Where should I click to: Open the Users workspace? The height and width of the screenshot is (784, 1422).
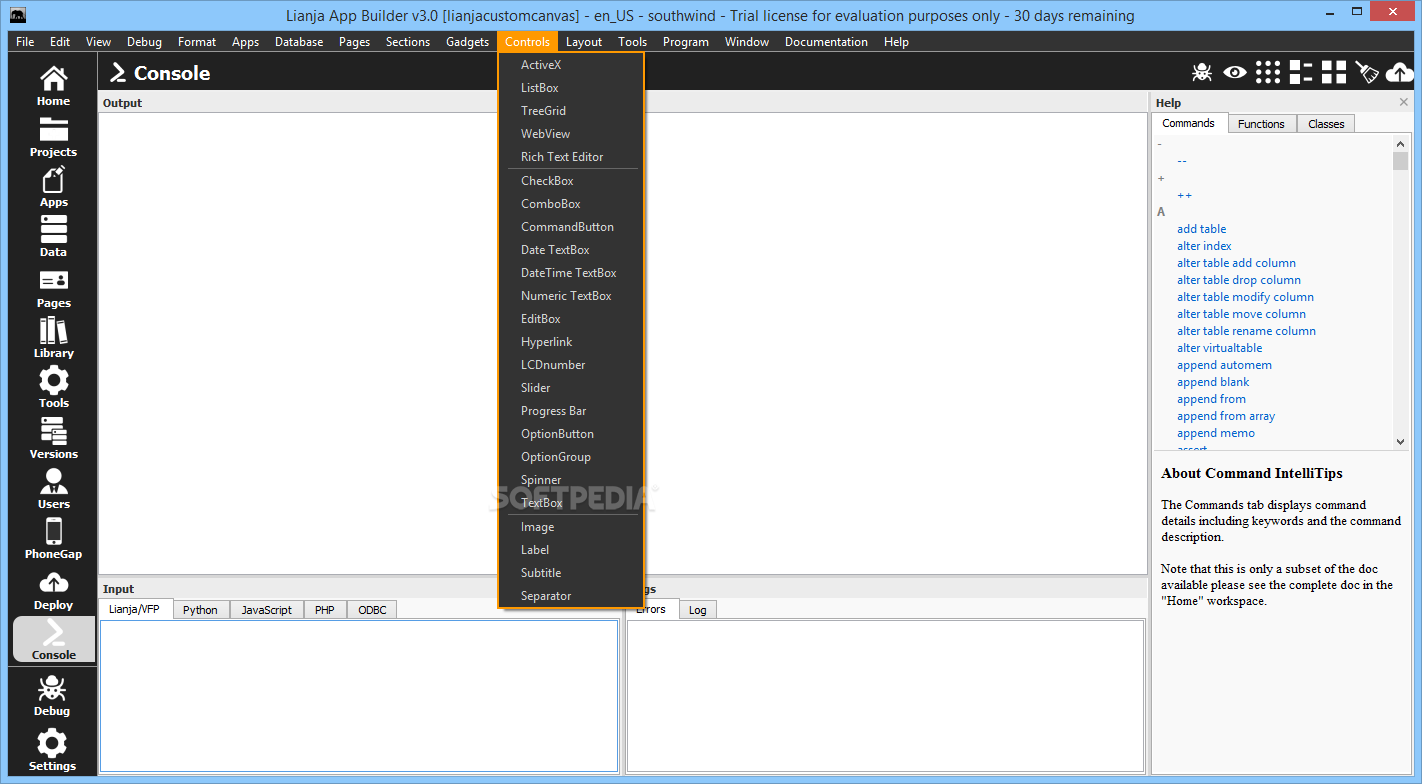click(x=53, y=489)
